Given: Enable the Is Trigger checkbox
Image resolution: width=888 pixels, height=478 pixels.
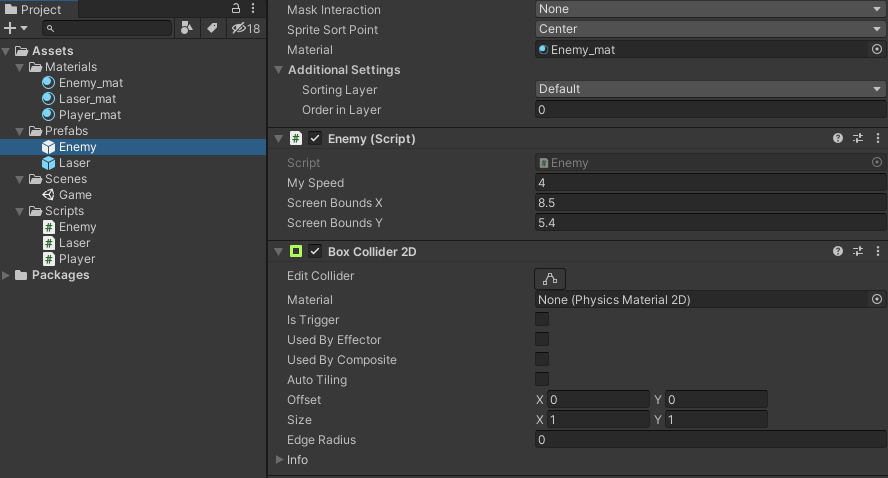Looking at the screenshot, I should point(542,319).
